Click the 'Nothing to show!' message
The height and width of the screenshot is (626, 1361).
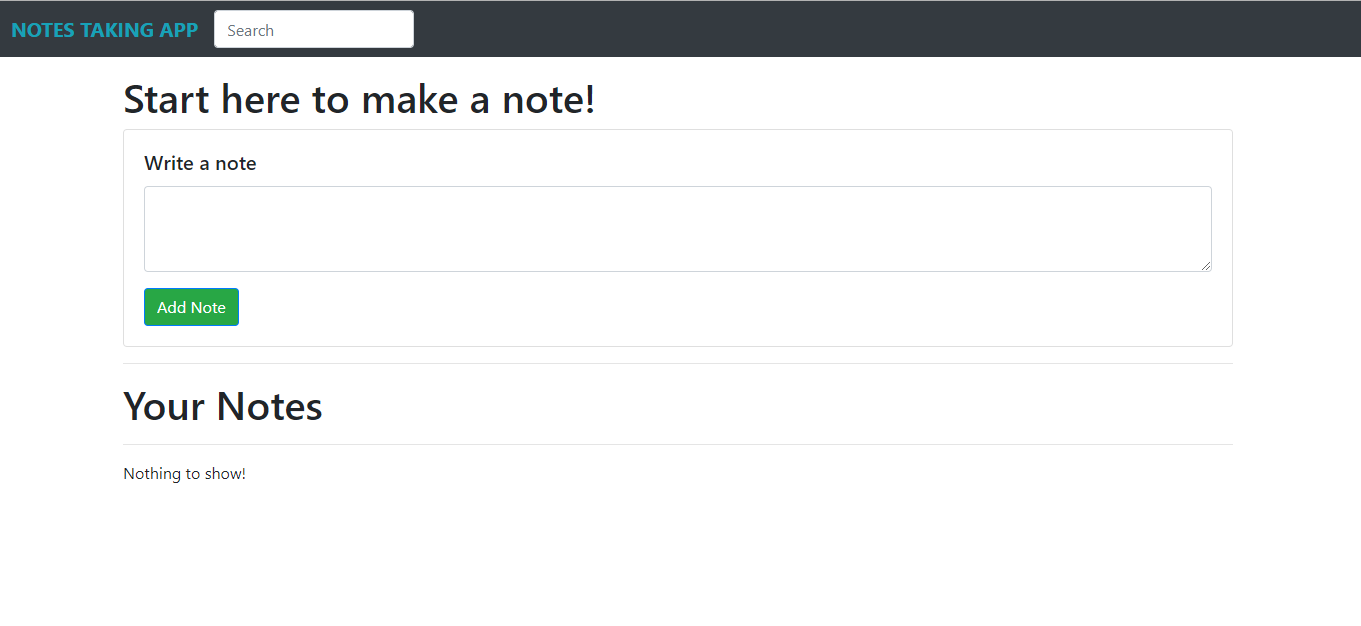tap(184, 474)
